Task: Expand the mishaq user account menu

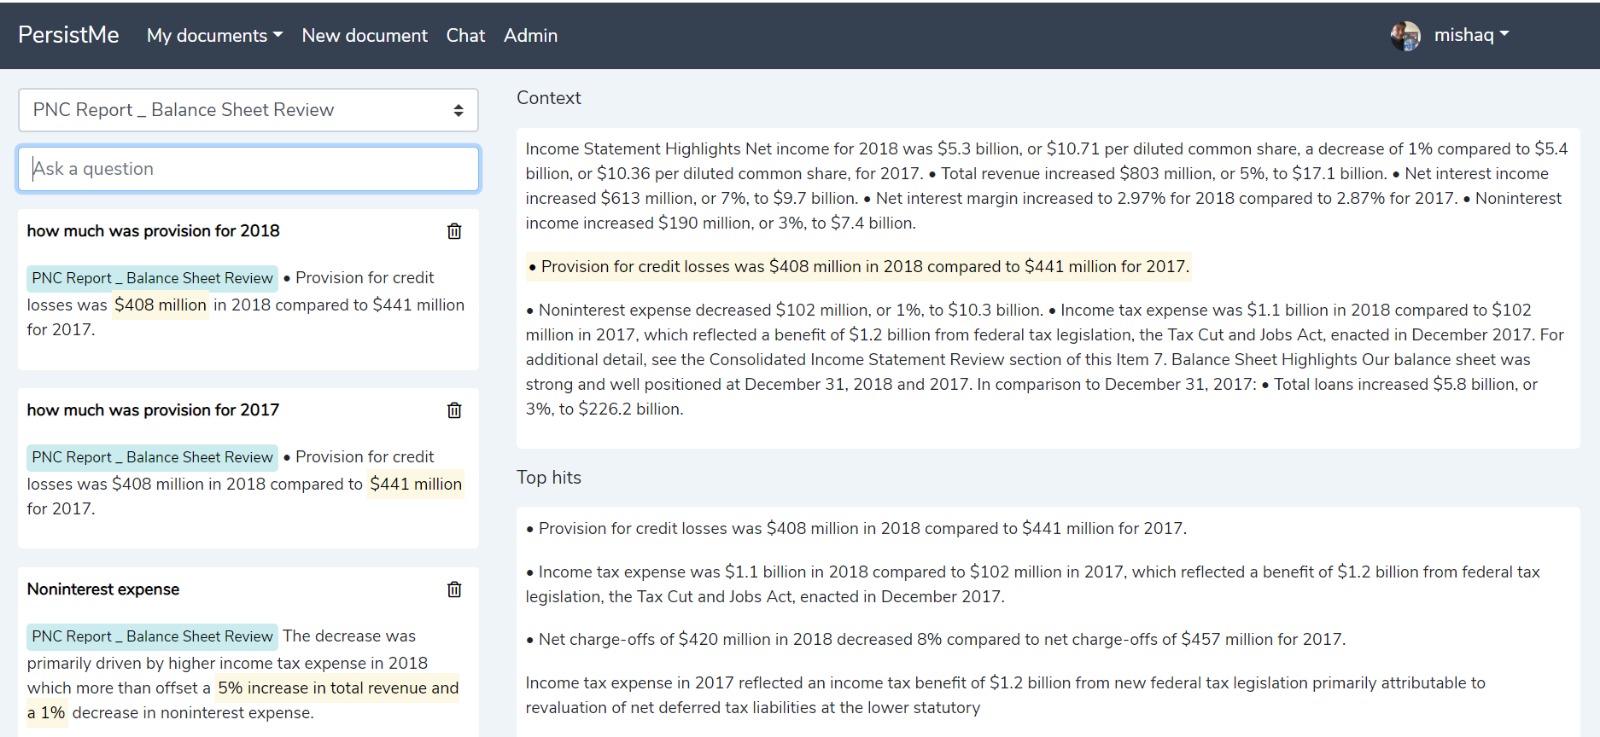Action: pyautogui.click(x=1471, y=36)
